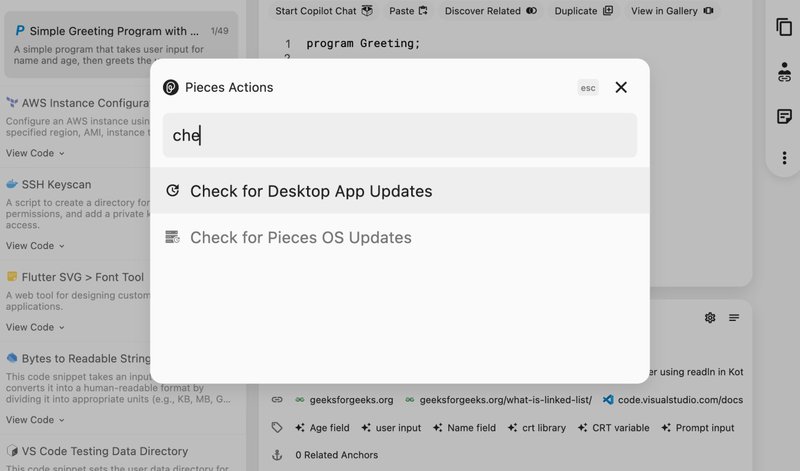The width and height of the screenshot is (800, 471).
Task: Click the Age field tag
Action: tap(322, 428)
